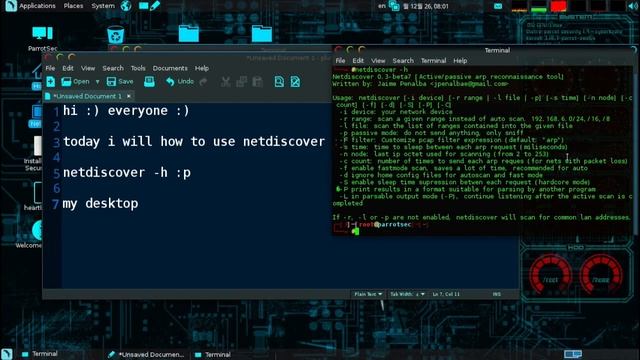Open the System menu in top panel

tap(103, 6)
